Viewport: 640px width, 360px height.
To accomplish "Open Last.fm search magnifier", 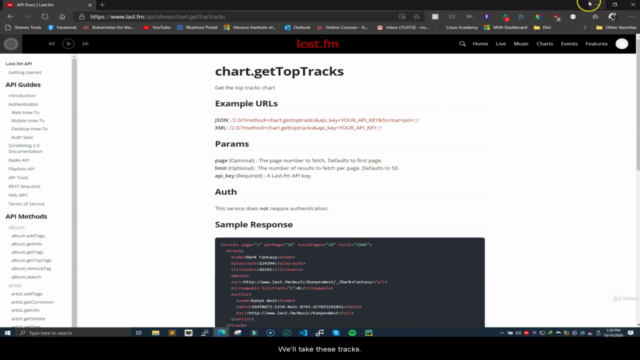I will click(462, 44).
